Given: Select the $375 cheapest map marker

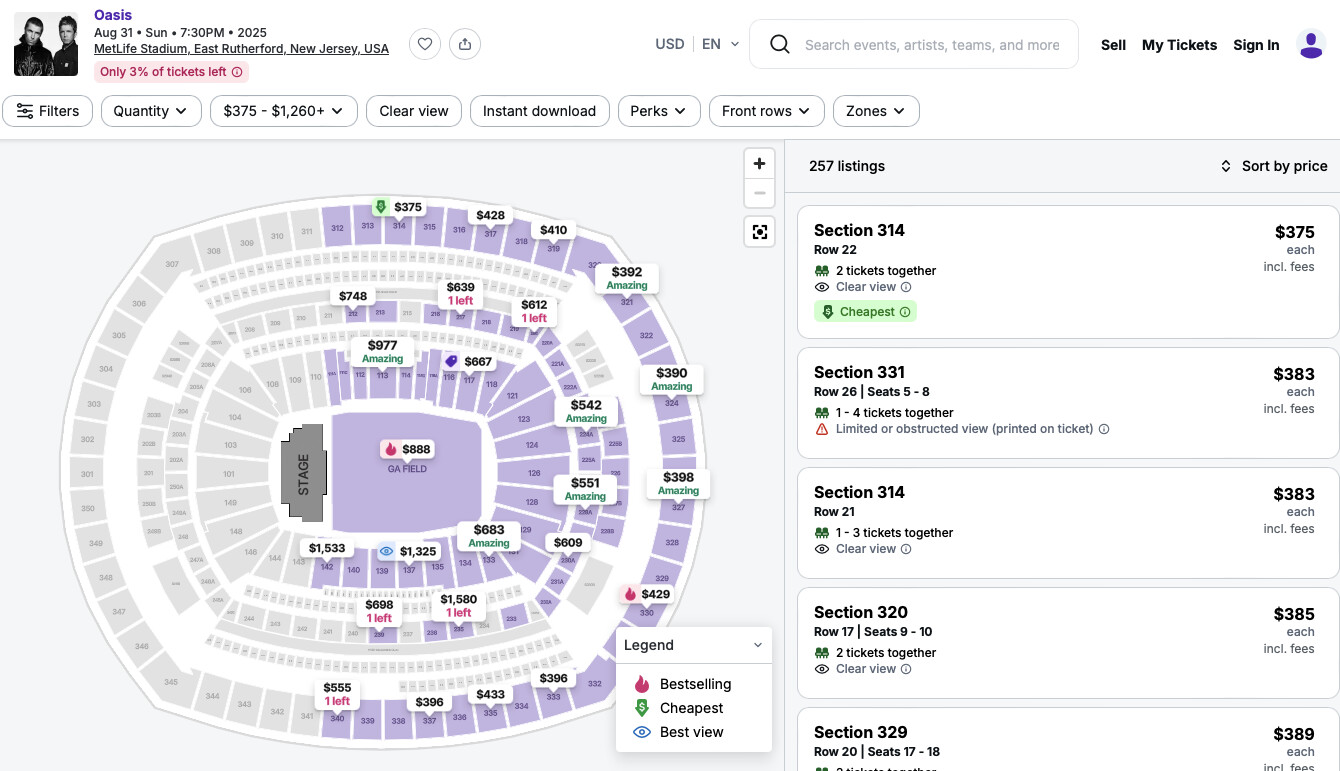Looking at the screenshot, I should (398, 207).
